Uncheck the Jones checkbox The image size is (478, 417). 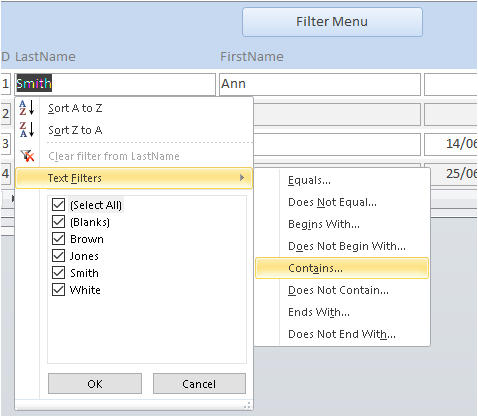click(x=58, y=256)
